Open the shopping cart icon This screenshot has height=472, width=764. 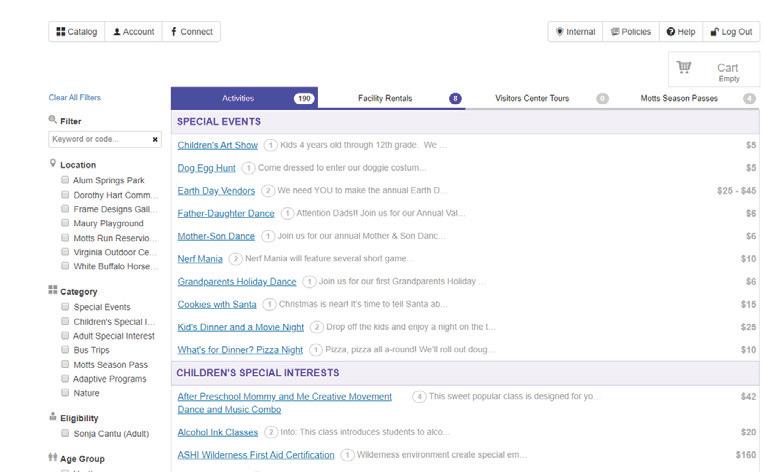684,67
